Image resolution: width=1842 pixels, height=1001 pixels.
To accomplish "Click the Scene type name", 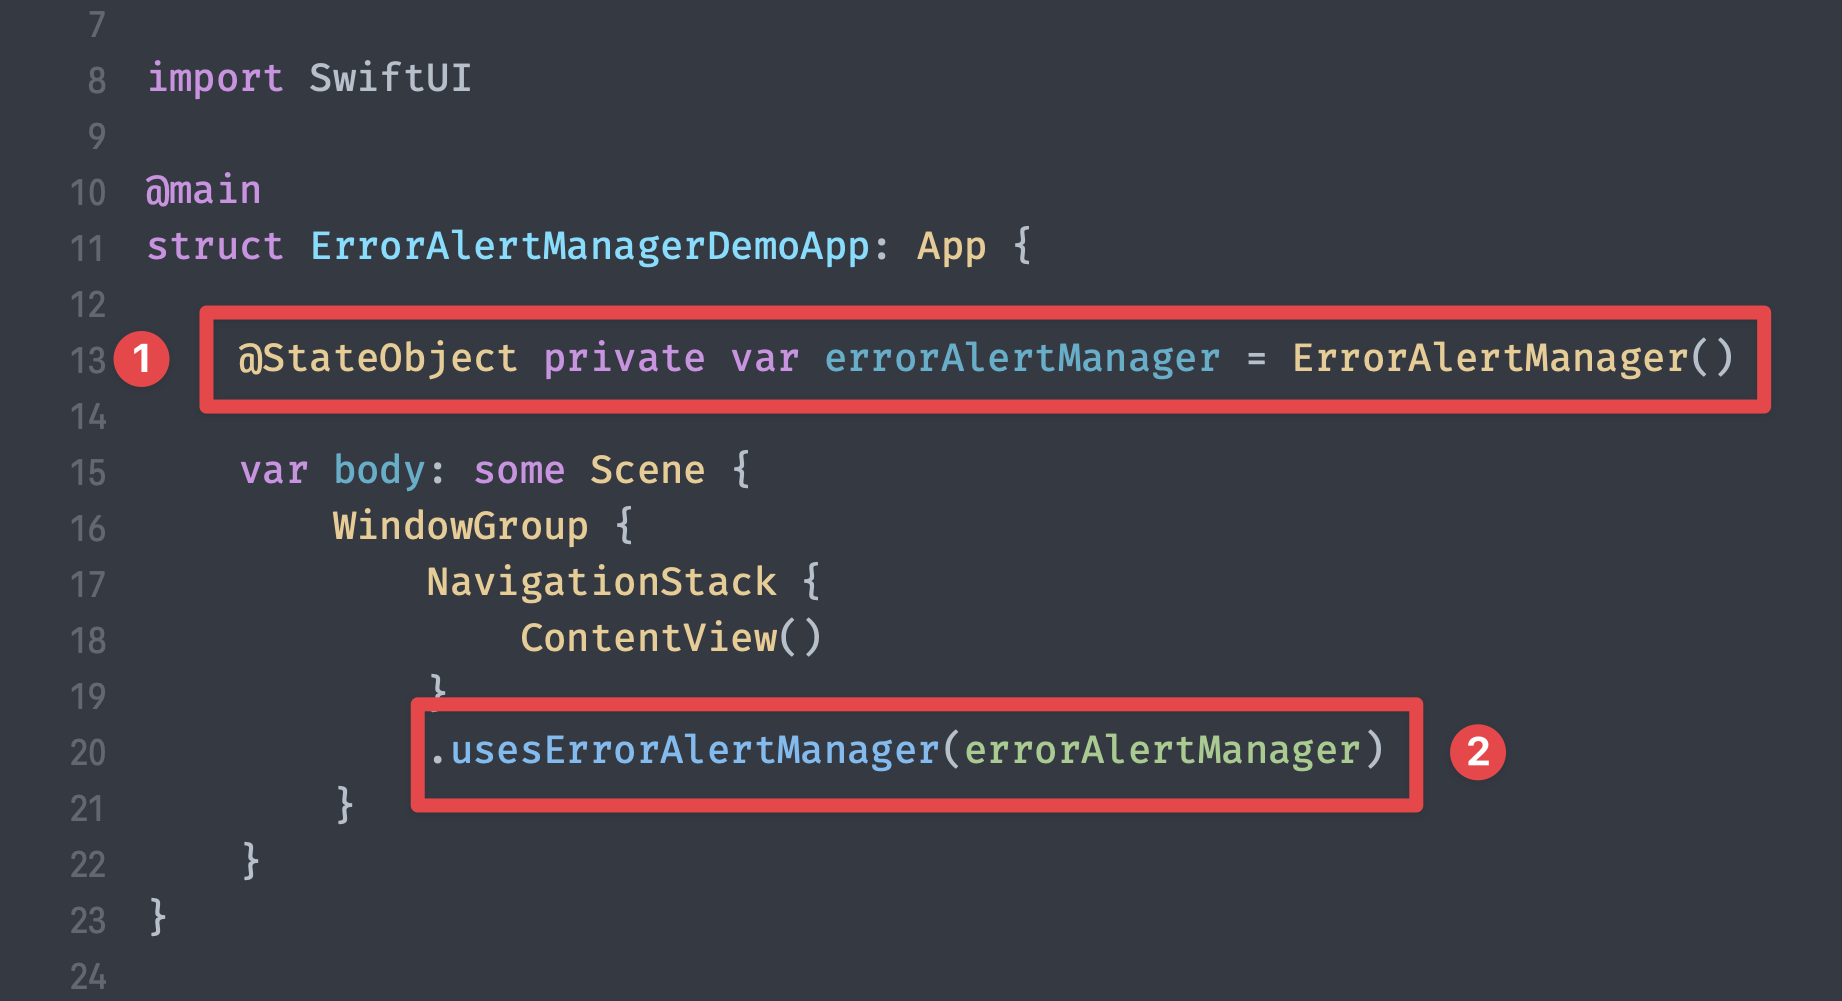I will pyautogui.click(x=647, y=470).
